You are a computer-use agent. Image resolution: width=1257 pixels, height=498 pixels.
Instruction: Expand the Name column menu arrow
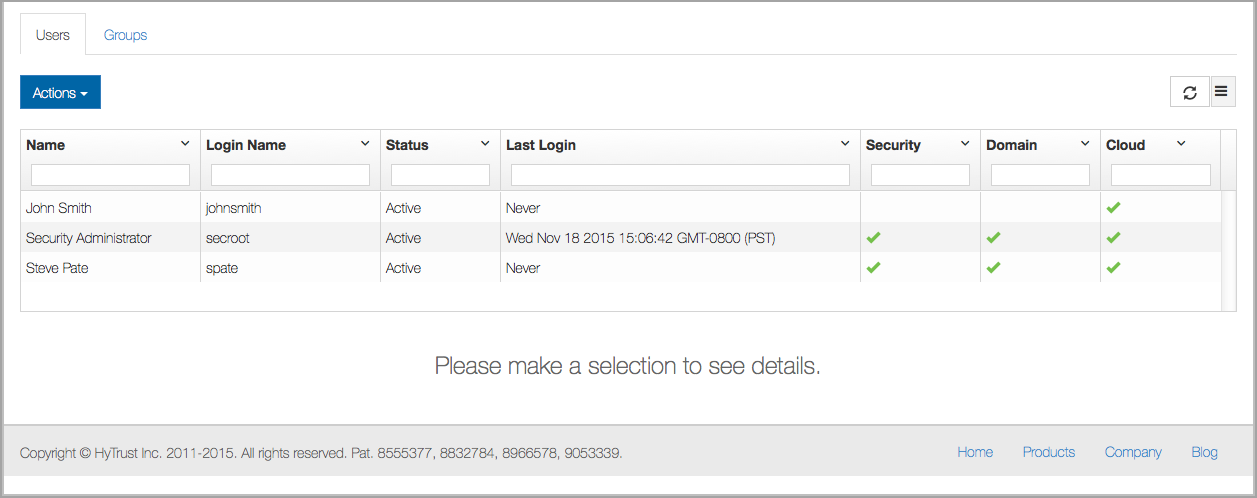click(185, 144)
